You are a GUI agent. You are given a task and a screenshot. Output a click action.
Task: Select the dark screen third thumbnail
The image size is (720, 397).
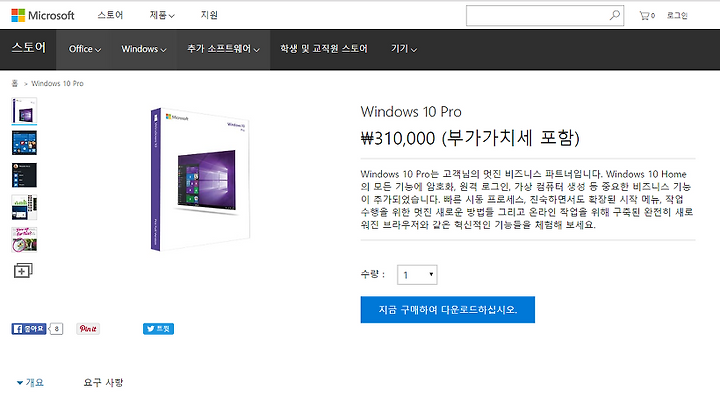coord(24,175)
